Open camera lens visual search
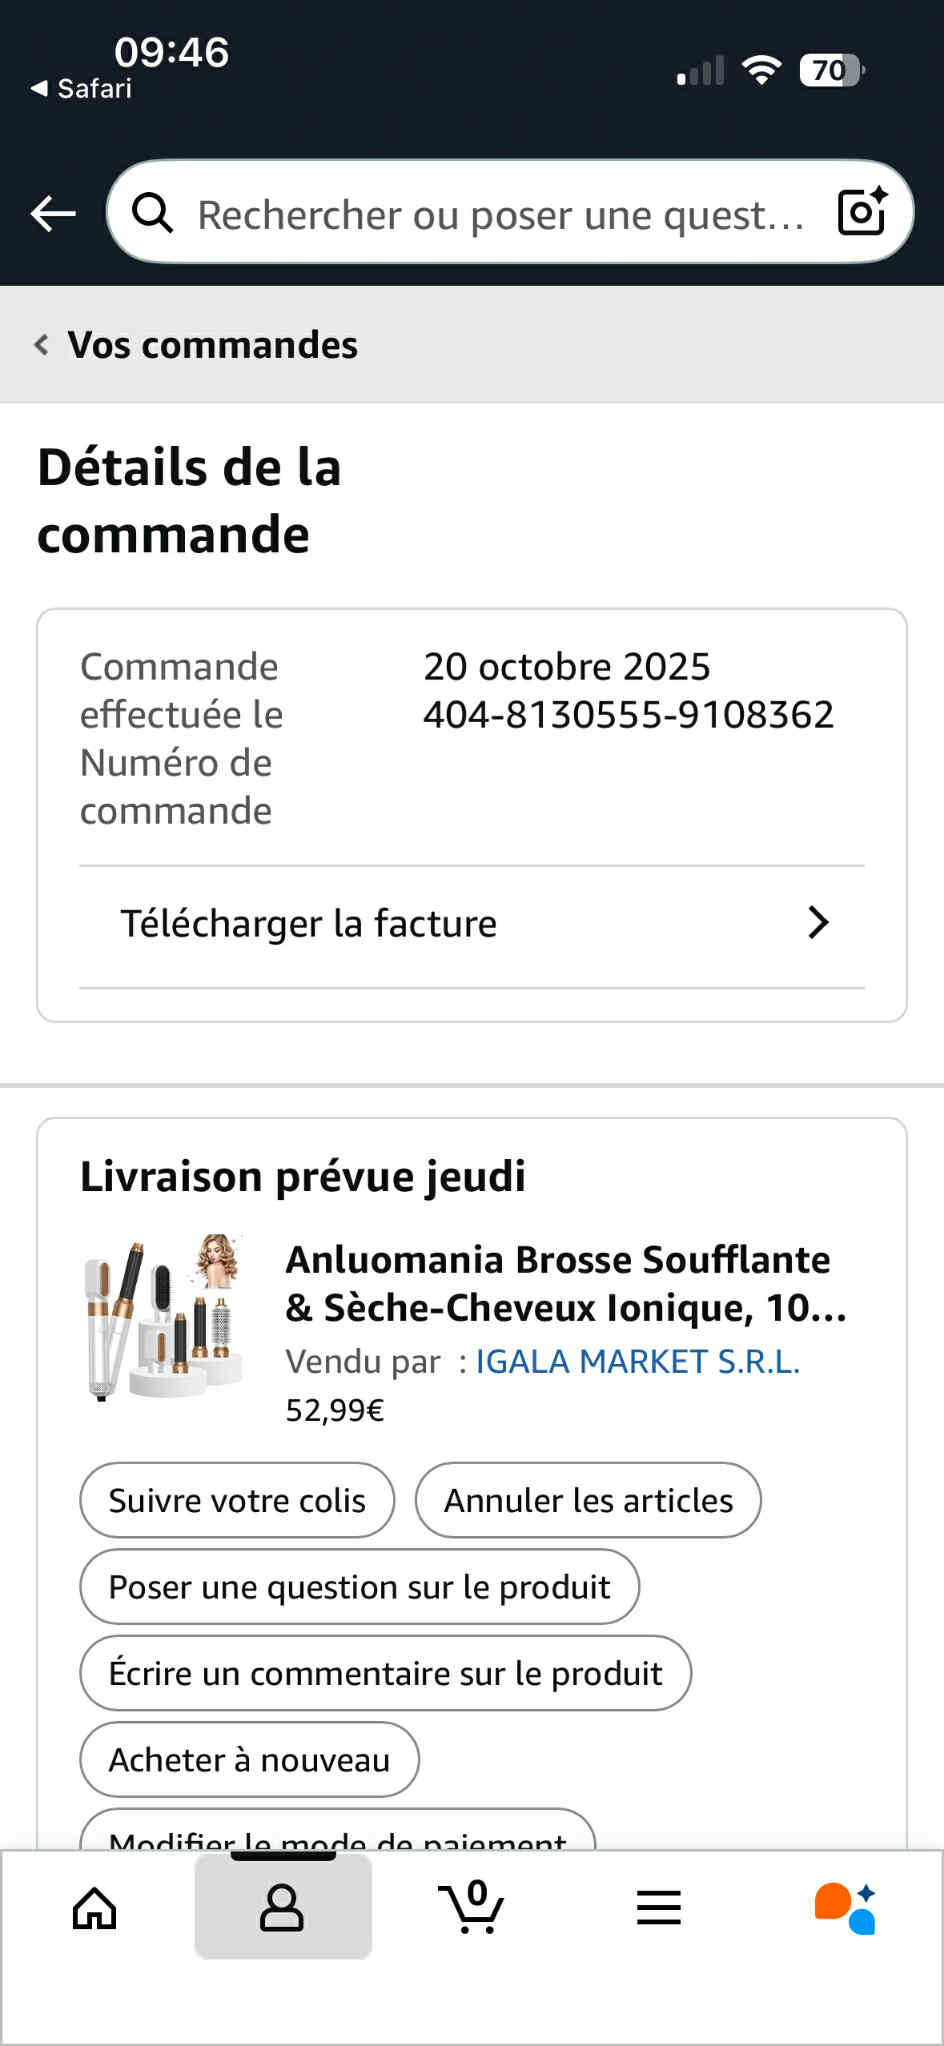 (x=862, y=211)
